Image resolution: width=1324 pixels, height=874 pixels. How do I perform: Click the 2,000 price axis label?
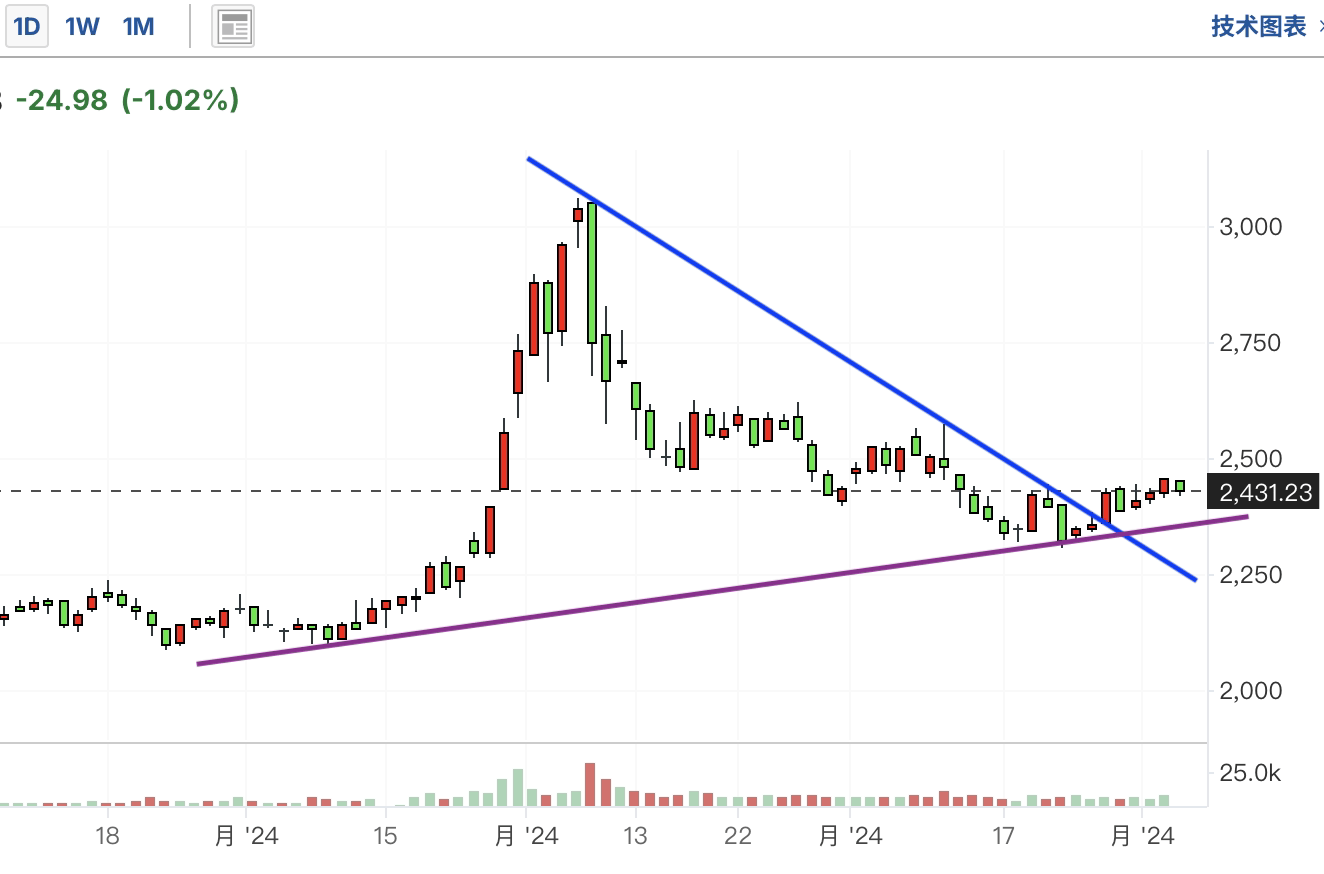click(1250, 691)
